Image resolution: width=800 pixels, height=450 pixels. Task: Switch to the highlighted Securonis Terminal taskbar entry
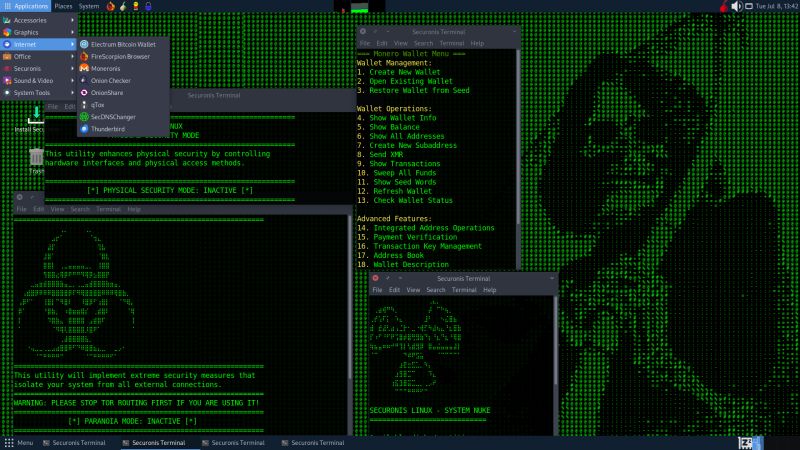coord(159,443)
